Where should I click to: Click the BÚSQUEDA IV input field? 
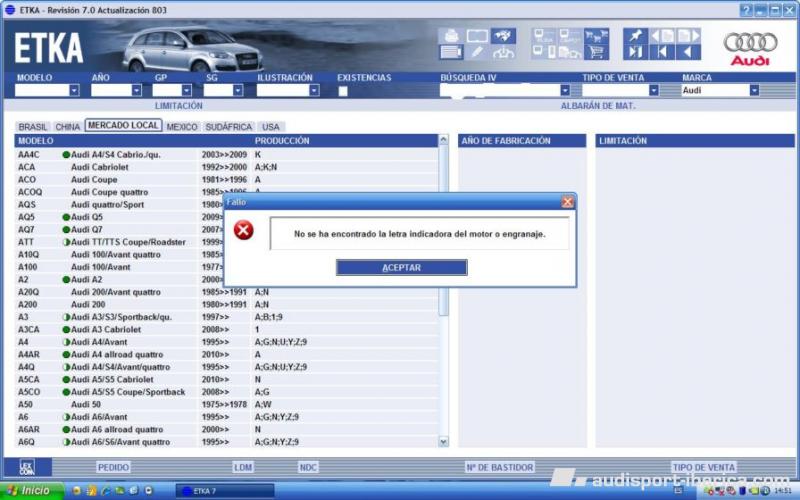(499, 90)
